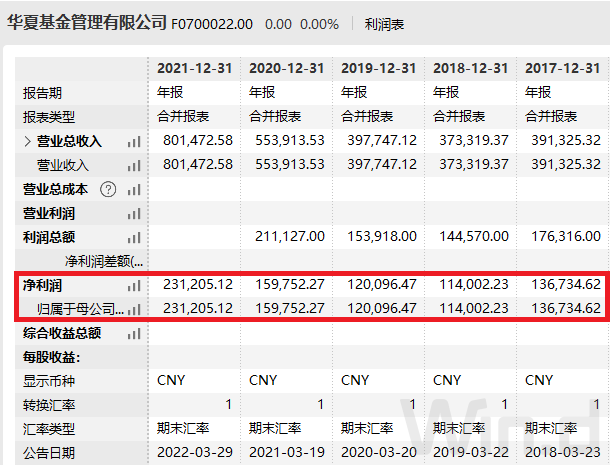This screenshot has width=610, height=465.
Task: Show the trend chart for 营业总成本
Action: [133, 189]
